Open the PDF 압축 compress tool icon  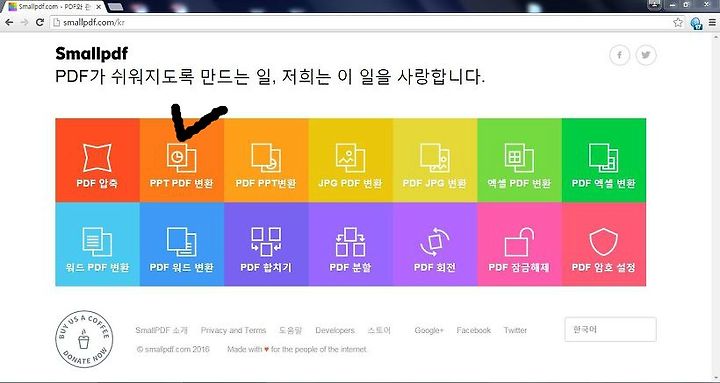pyautogui.click(x=97, y=158)
